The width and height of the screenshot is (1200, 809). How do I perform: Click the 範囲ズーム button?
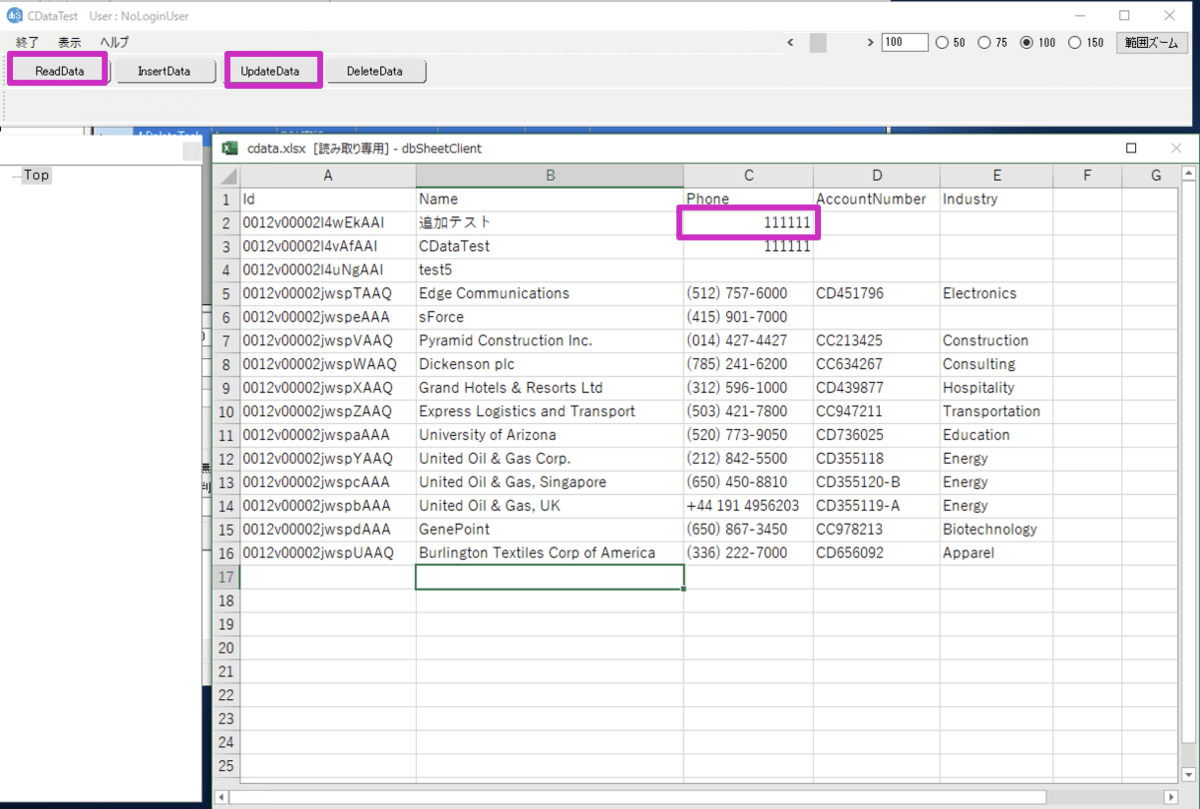(1151, 42)
